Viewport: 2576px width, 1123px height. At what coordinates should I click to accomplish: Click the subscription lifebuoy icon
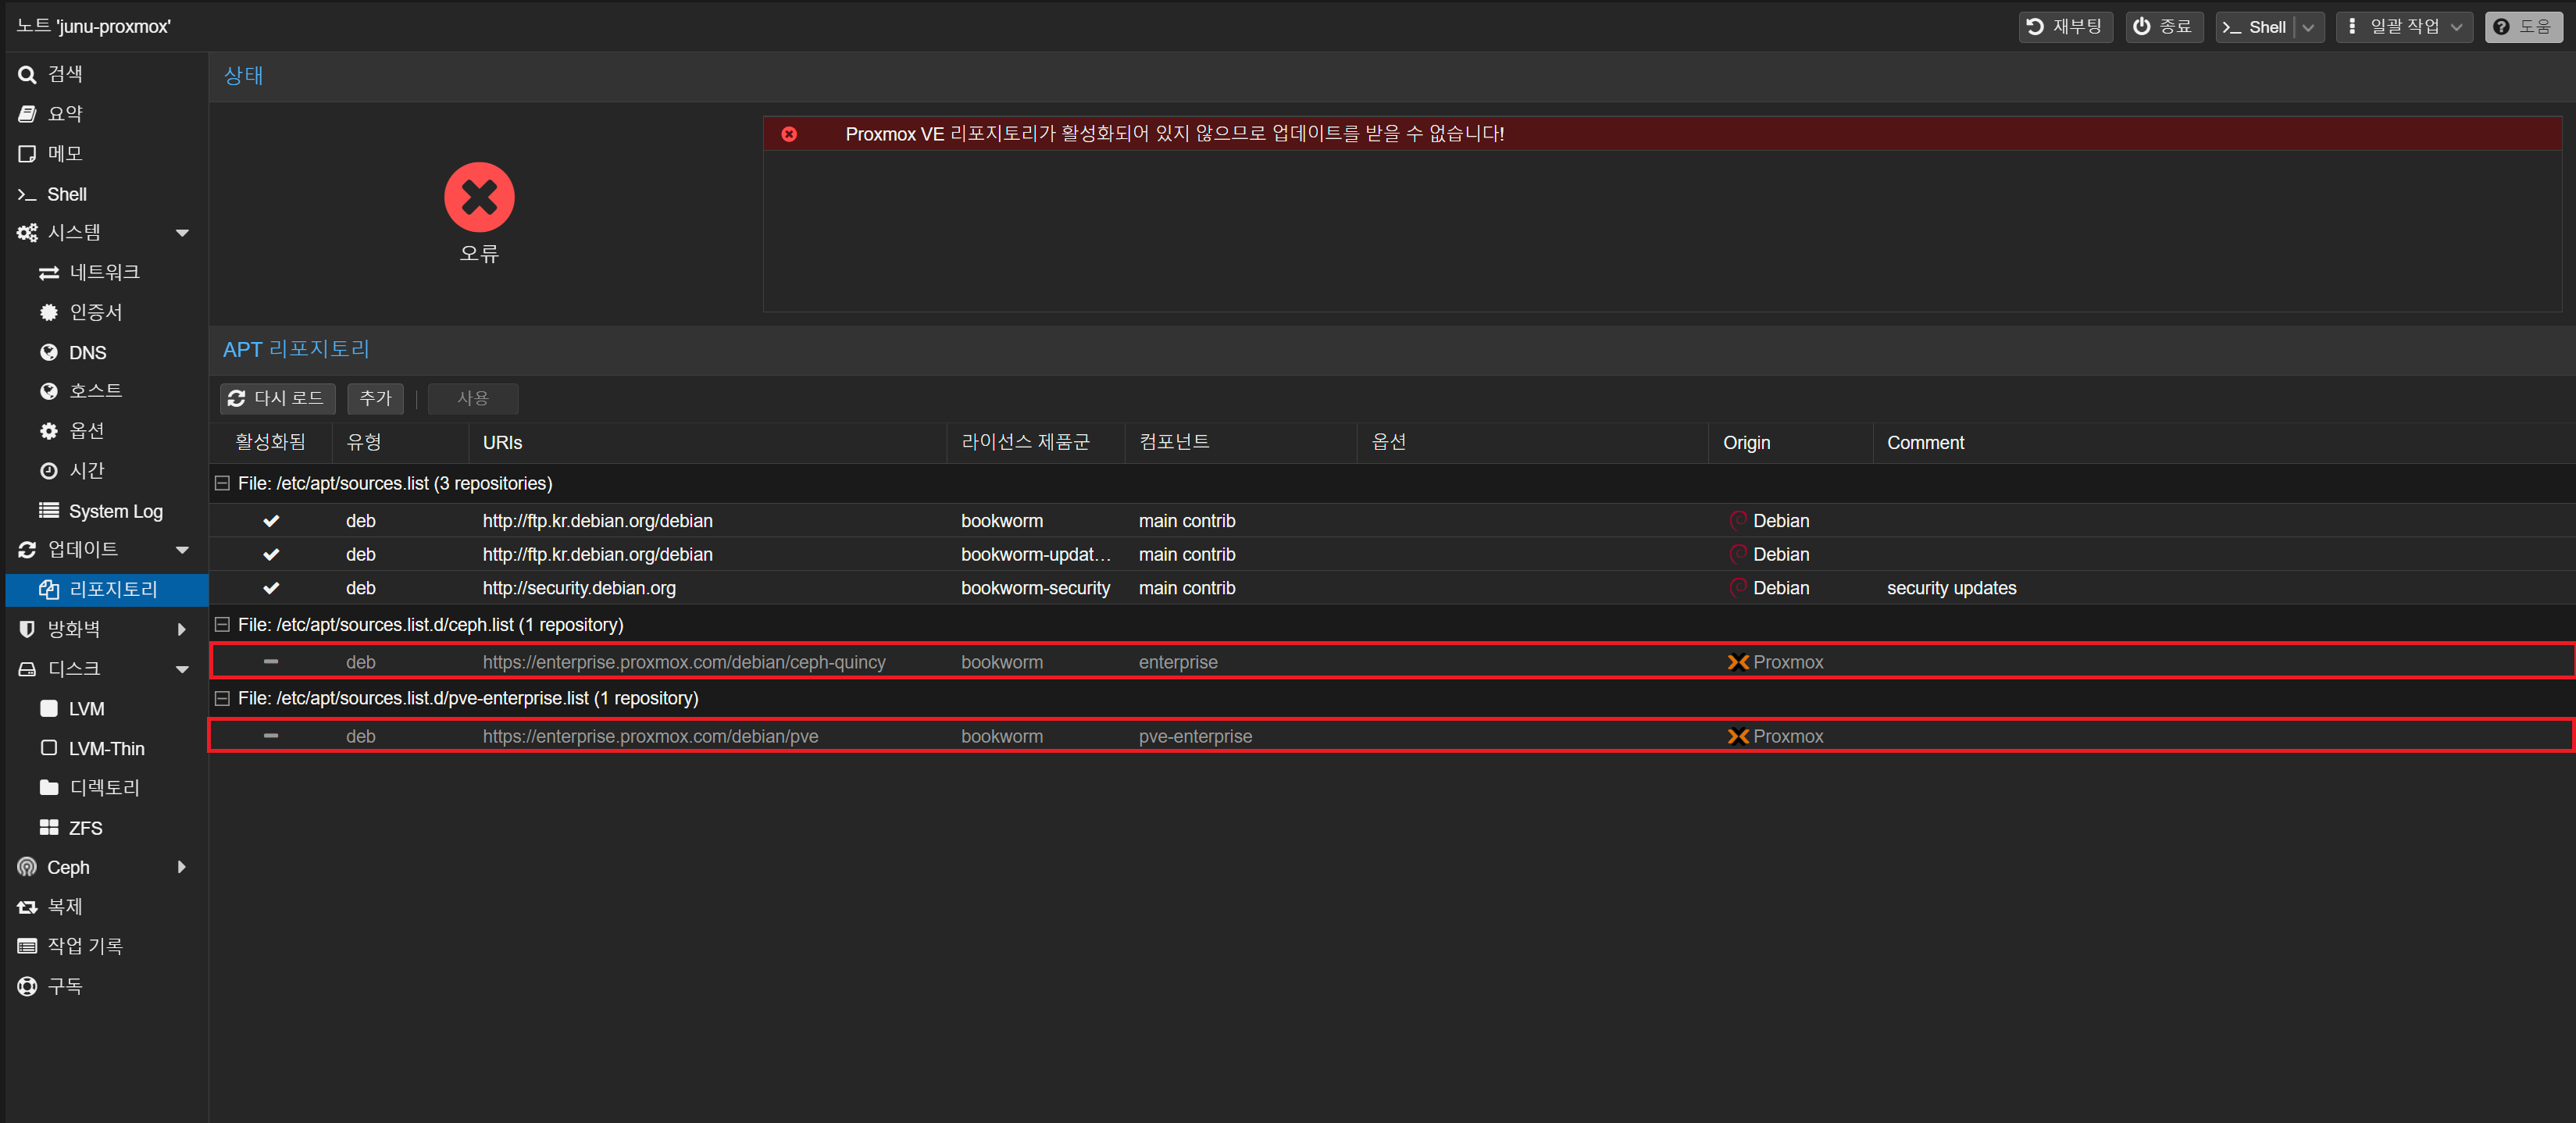27,986
